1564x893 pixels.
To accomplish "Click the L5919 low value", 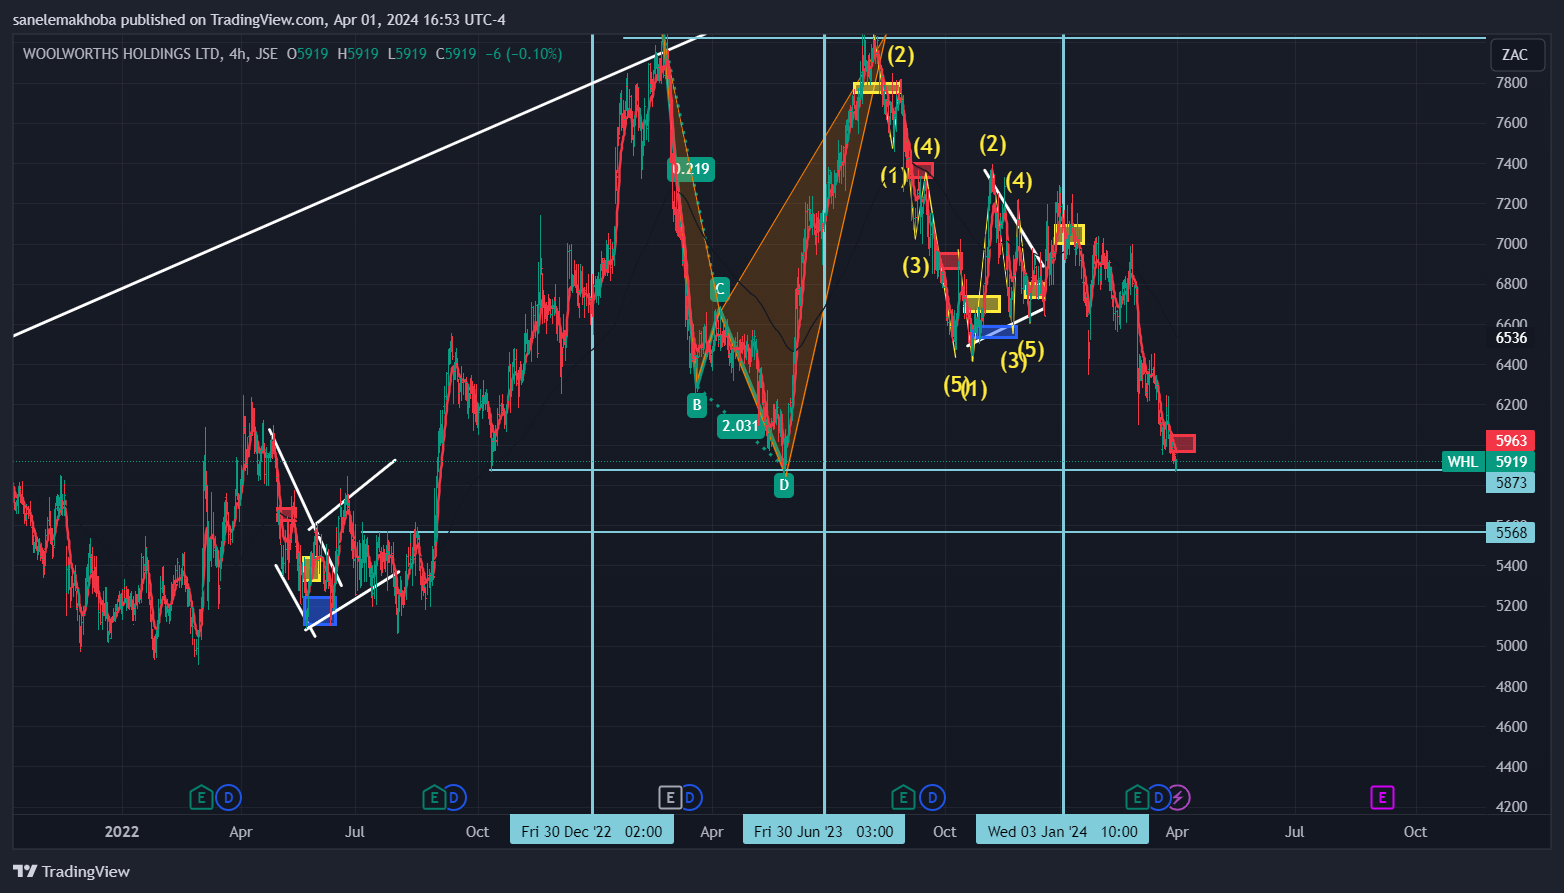I will (407, 54).
